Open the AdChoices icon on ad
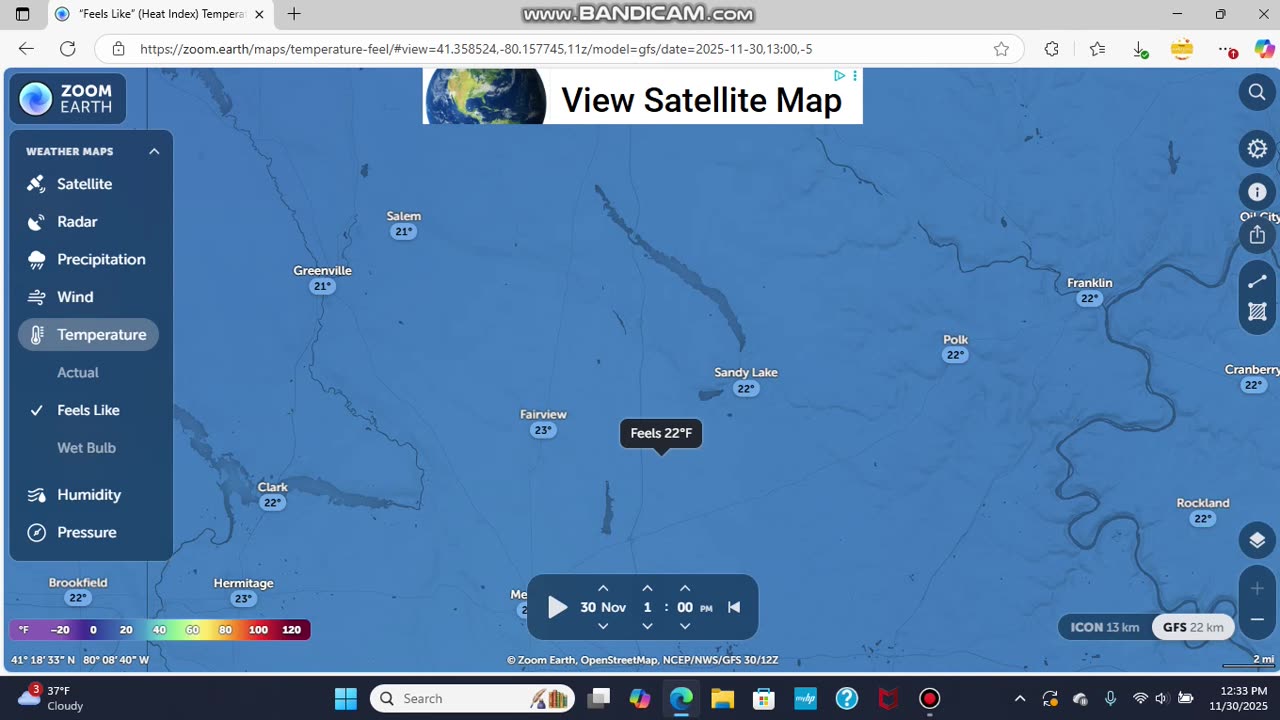 (x=840, y=76)
